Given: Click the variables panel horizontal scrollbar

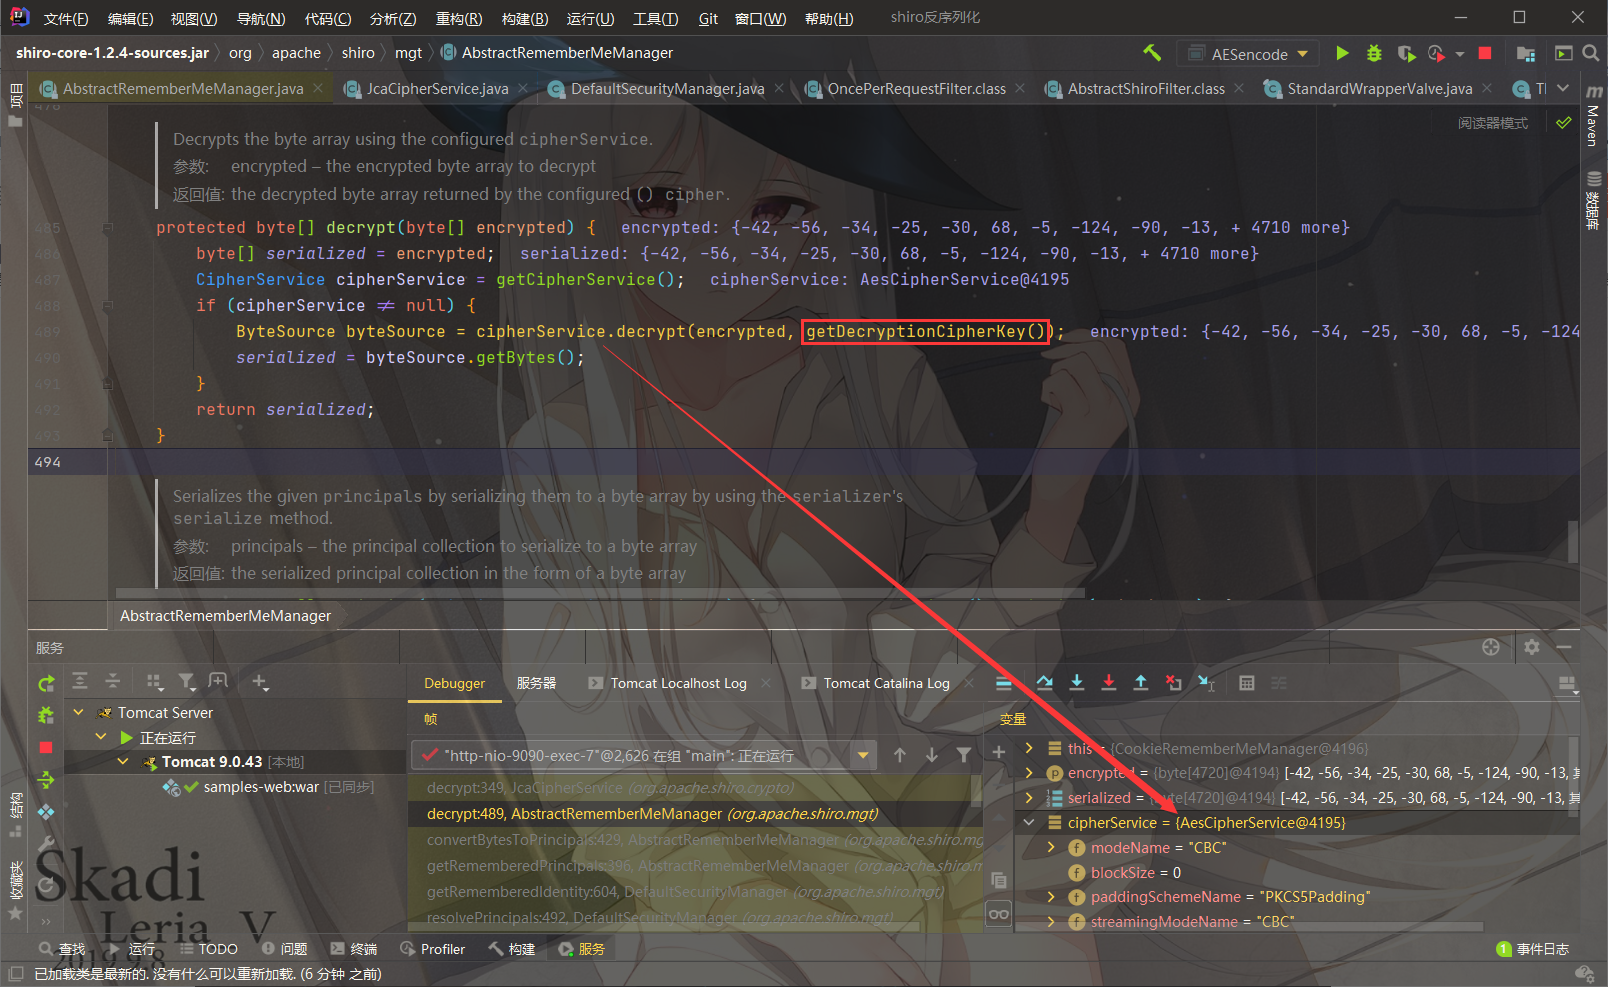Looking at the screenshot, I should pos(1250,927).
